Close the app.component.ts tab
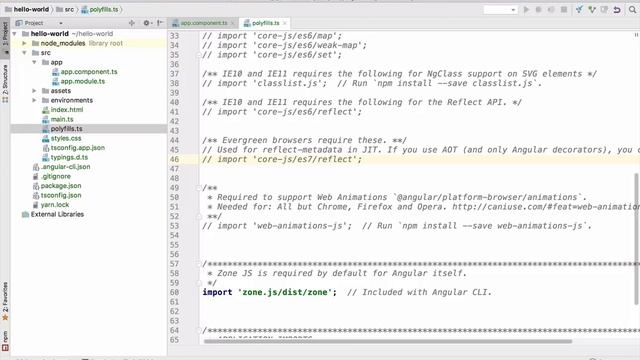Viewport: 640px width, 360px height. pyautogui.click(x=232, y=23)
